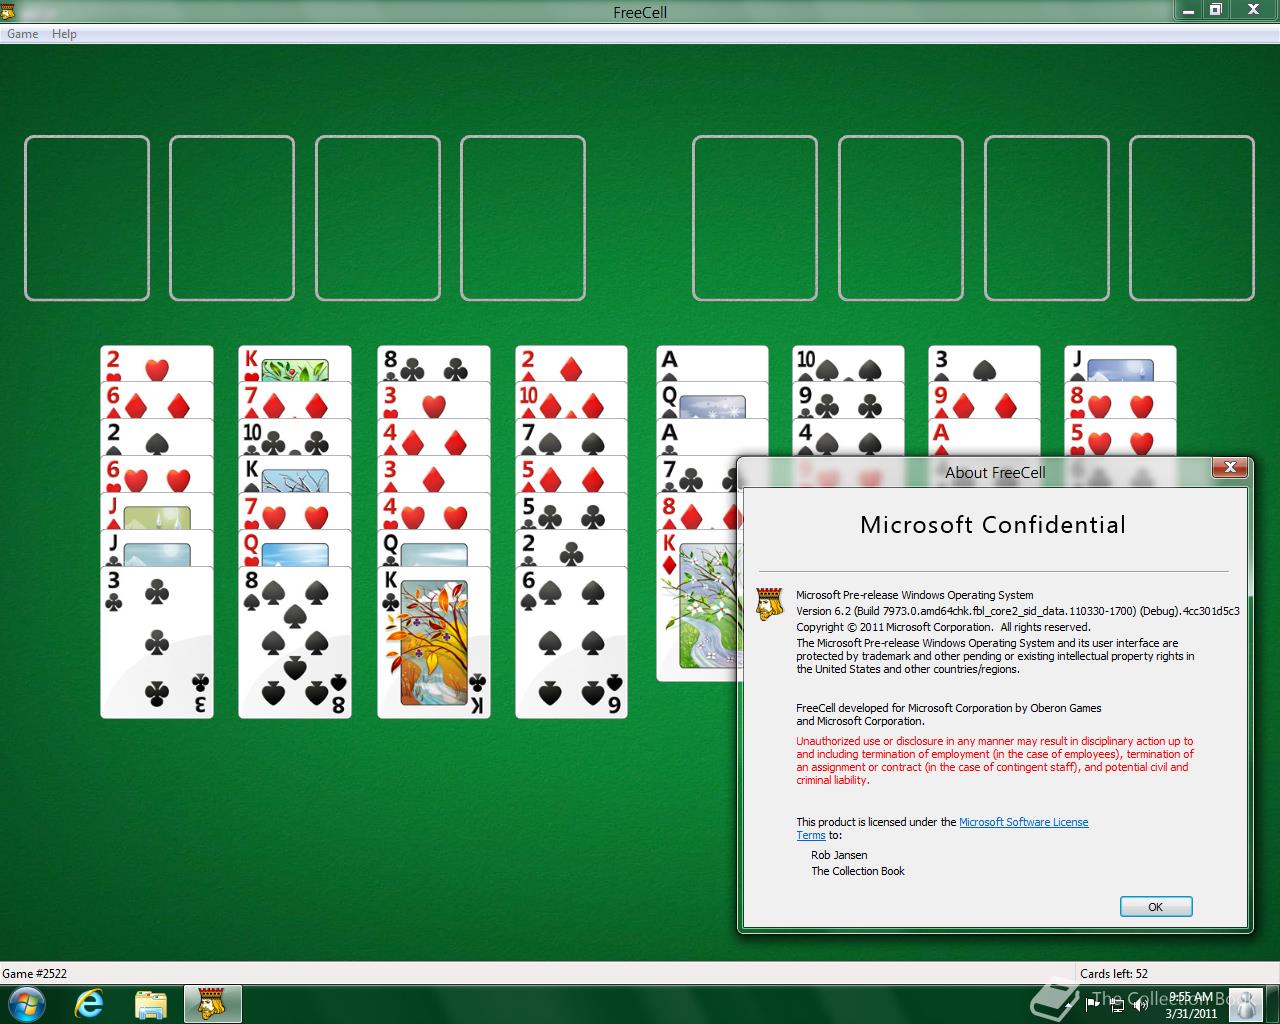Select the 5 of hearts card
This screenshot has width=1280, height=1024.
click(x=1120, y=438)
